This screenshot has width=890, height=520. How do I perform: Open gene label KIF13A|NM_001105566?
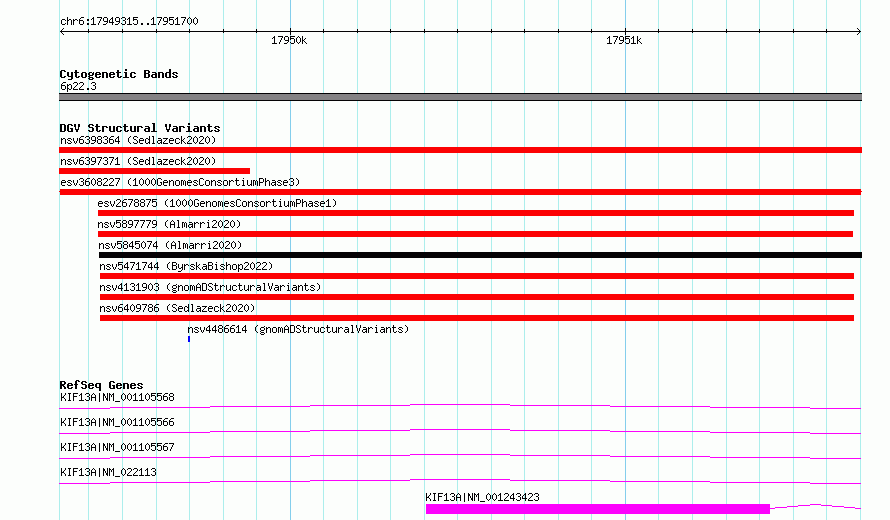point(117,422)
